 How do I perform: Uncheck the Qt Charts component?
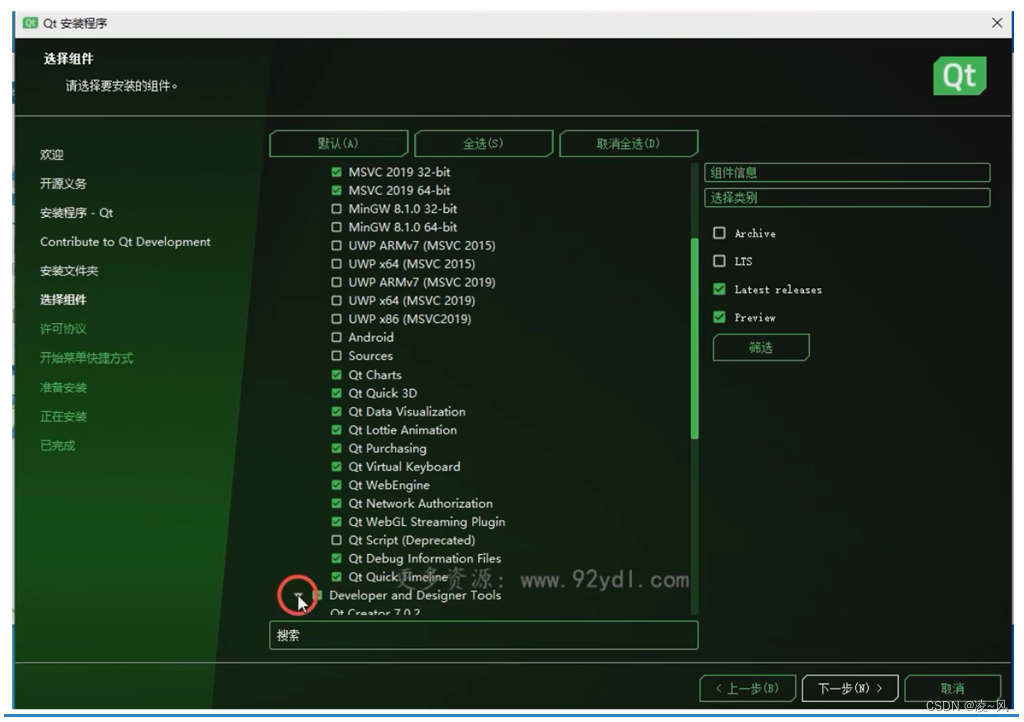(x=336, y=375)
